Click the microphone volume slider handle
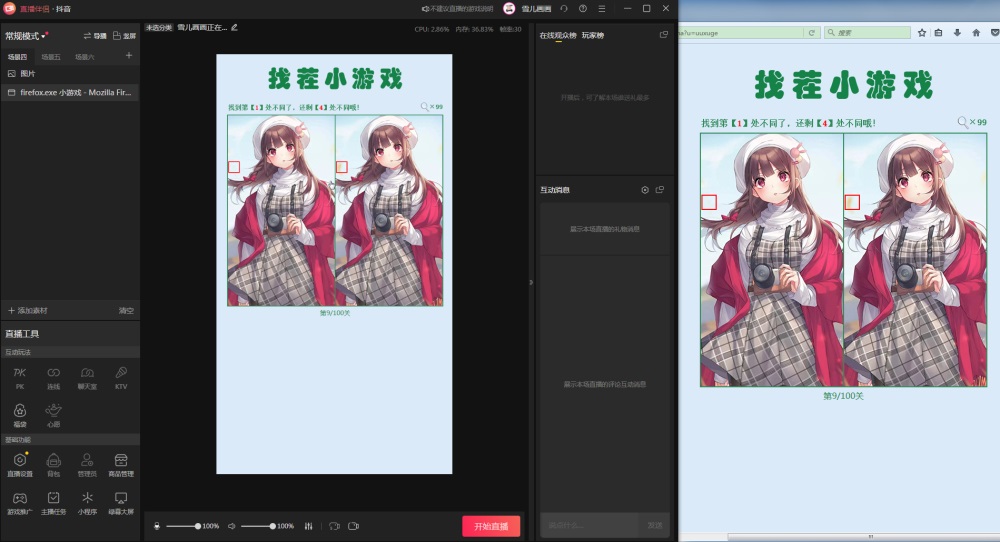The image size is (1000, 542). tap(198, 526)
